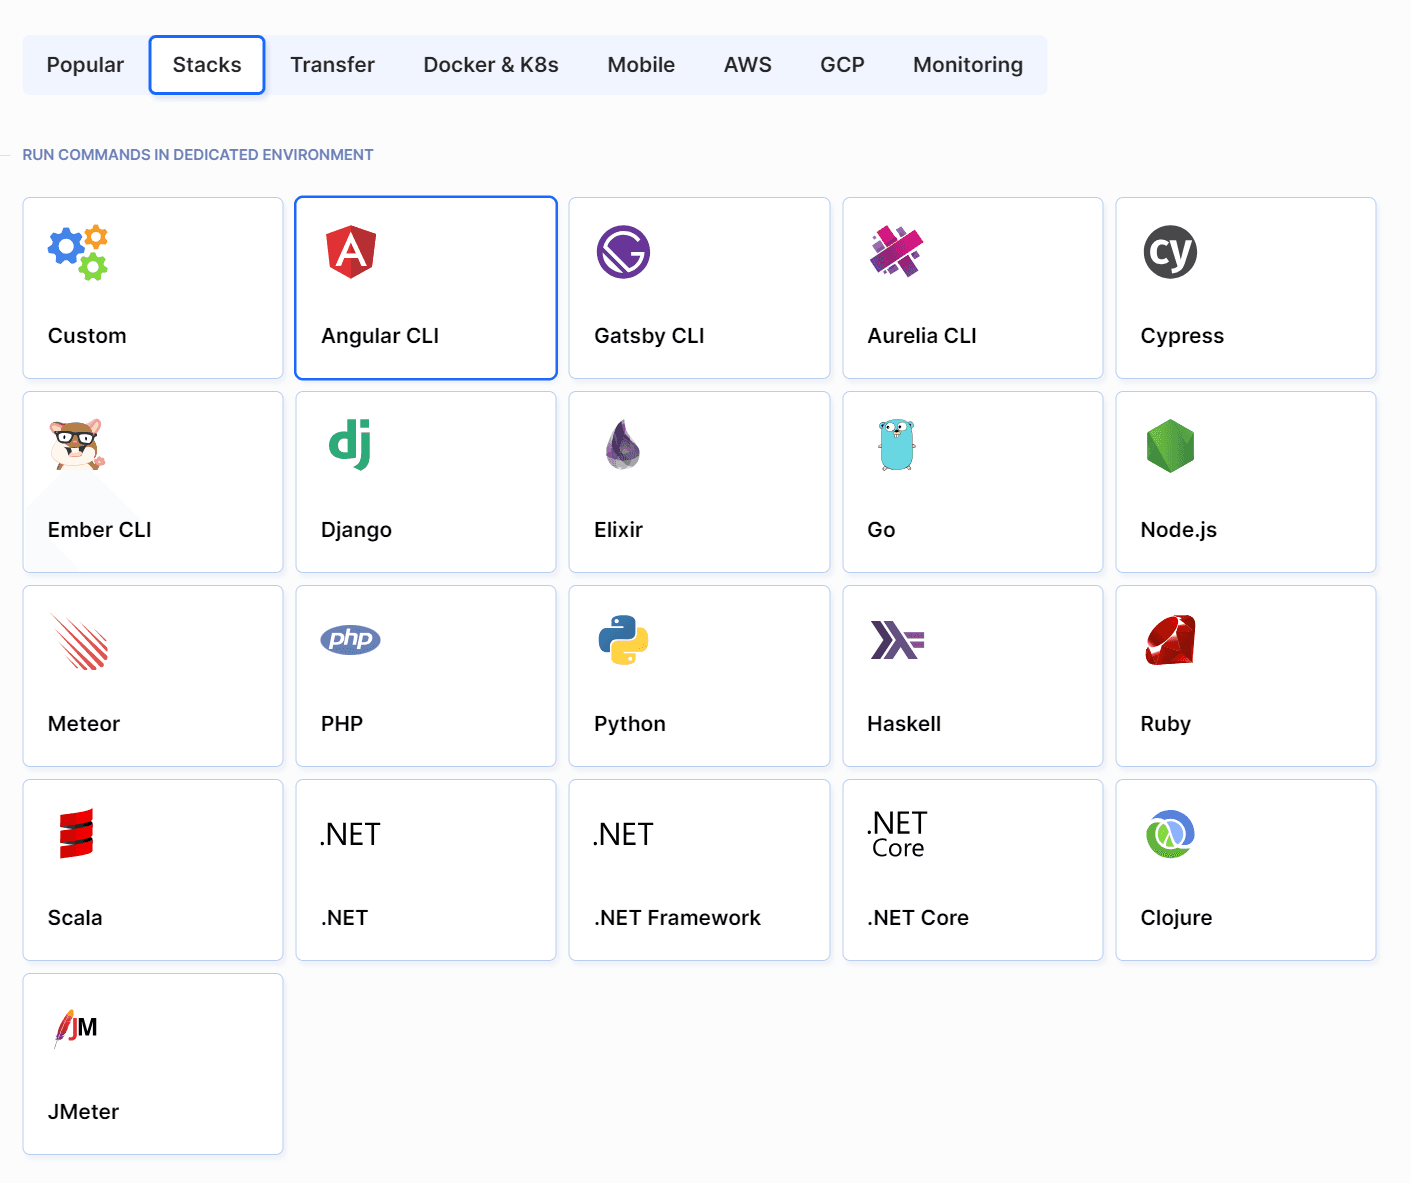Select the Clojure action tile
1411x1183 pixels.
(1245, 870)
